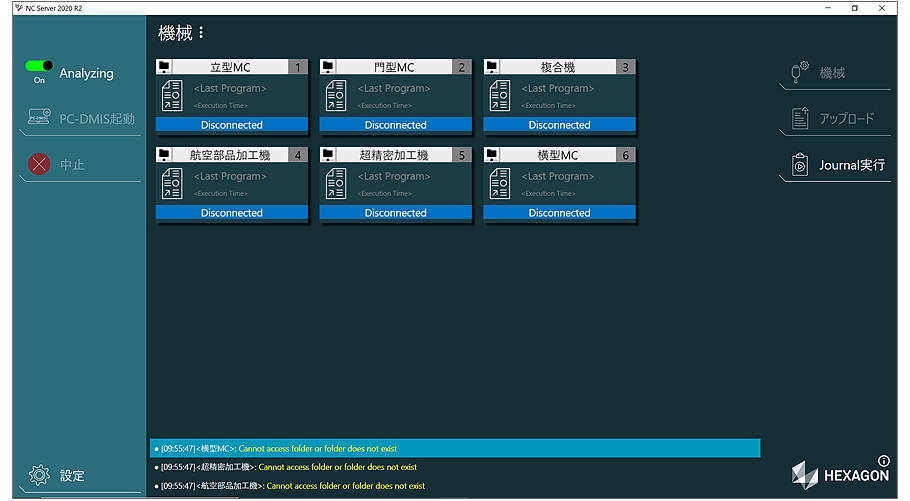The image size is (910, 501).
Task: Click program document icon in 門型MC card
Action: (336, 96)
